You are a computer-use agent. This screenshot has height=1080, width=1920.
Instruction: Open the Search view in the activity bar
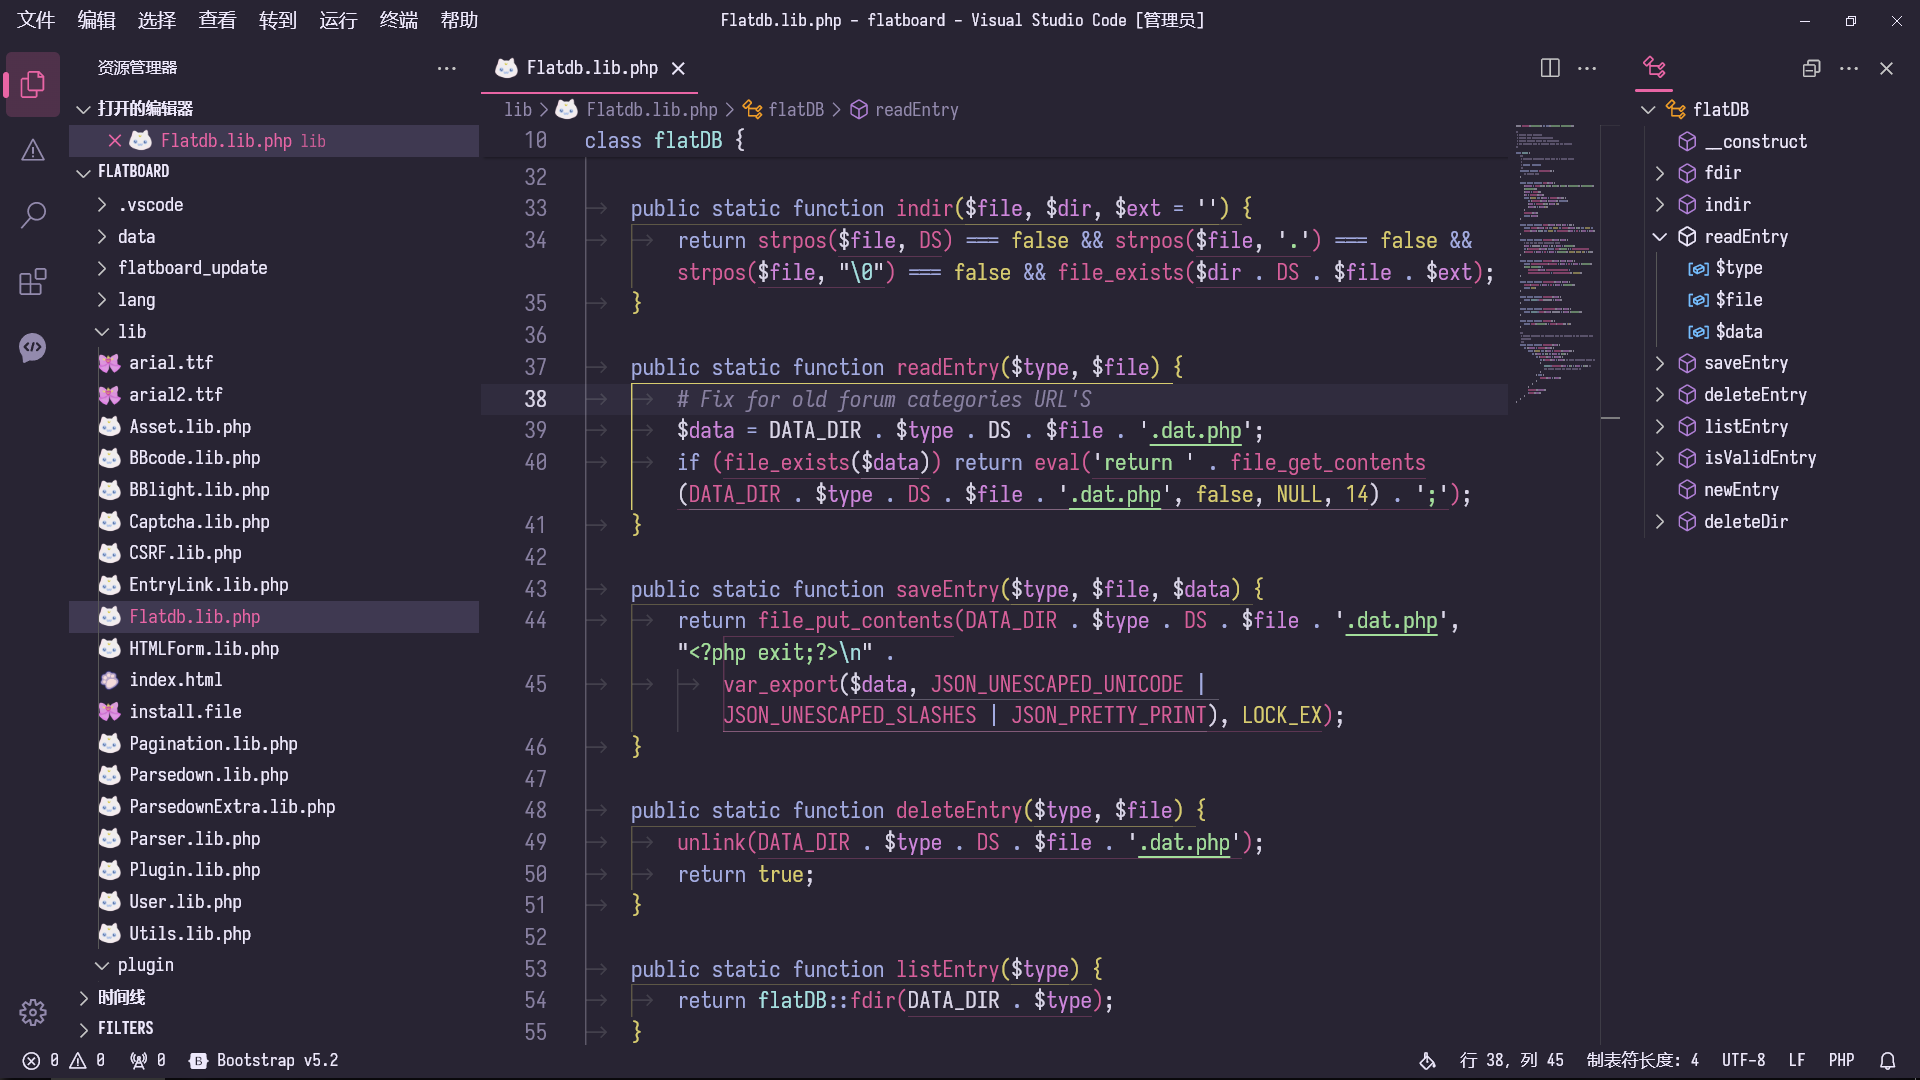pos(33,215)
